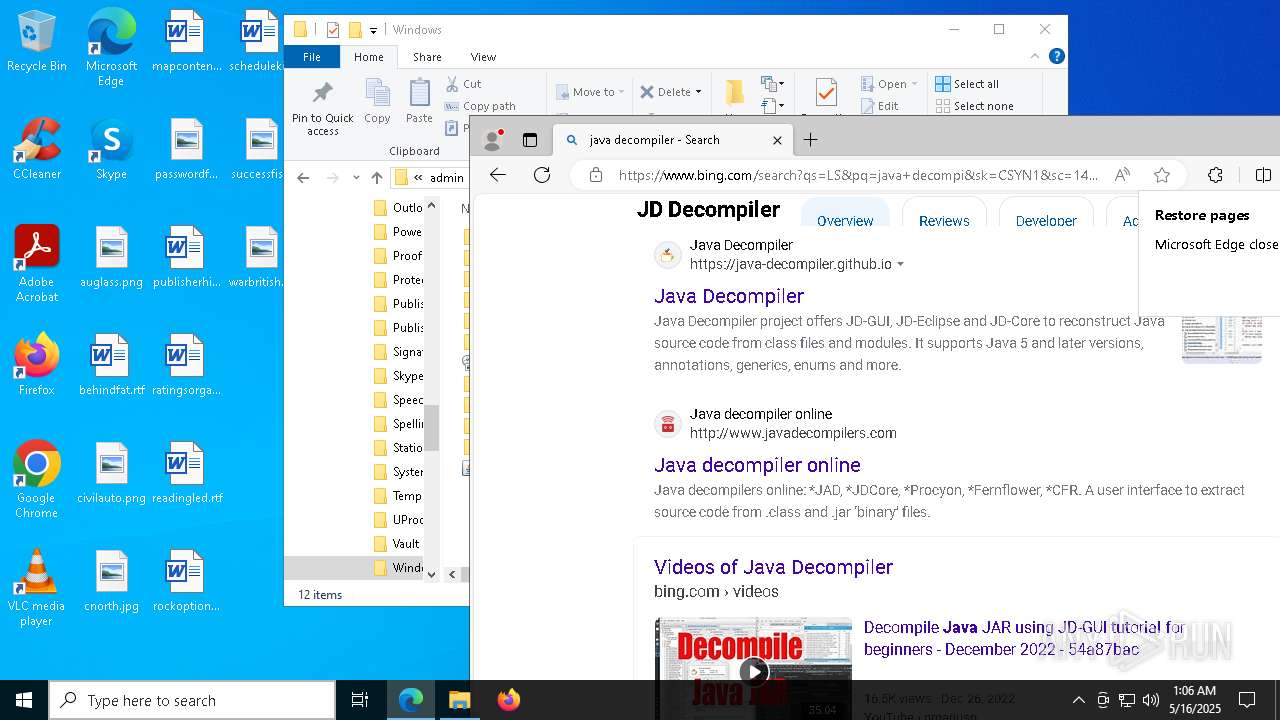The width and height of the screenshot is (1280, 720).
Task: Open the Decompile Java JAR tutorial link
Action: [x=1024, y=638]
